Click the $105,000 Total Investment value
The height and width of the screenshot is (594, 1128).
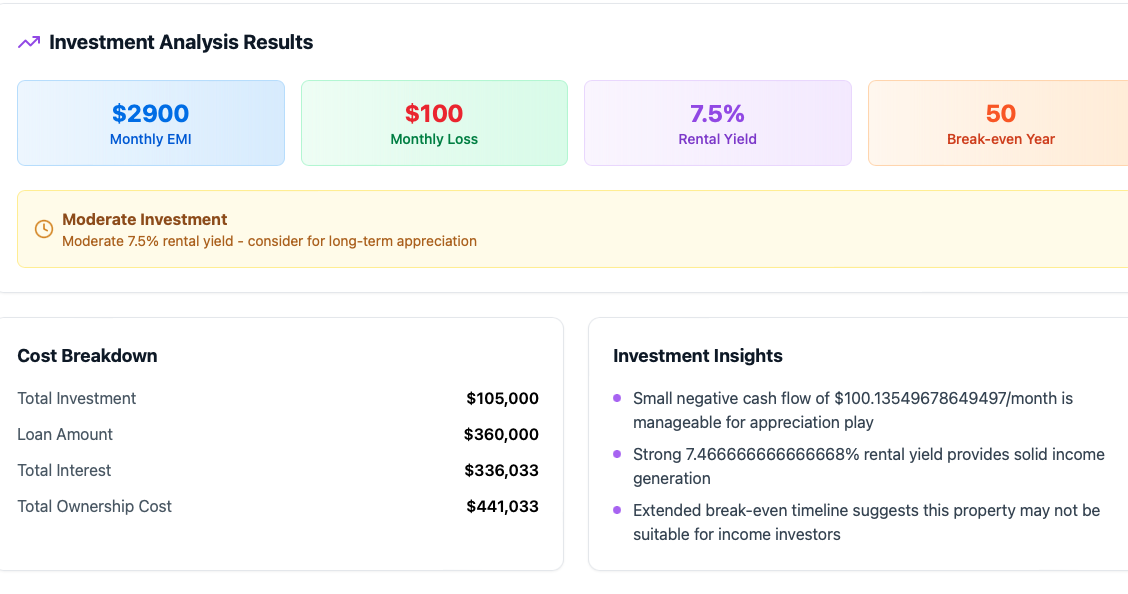[502, 398]
